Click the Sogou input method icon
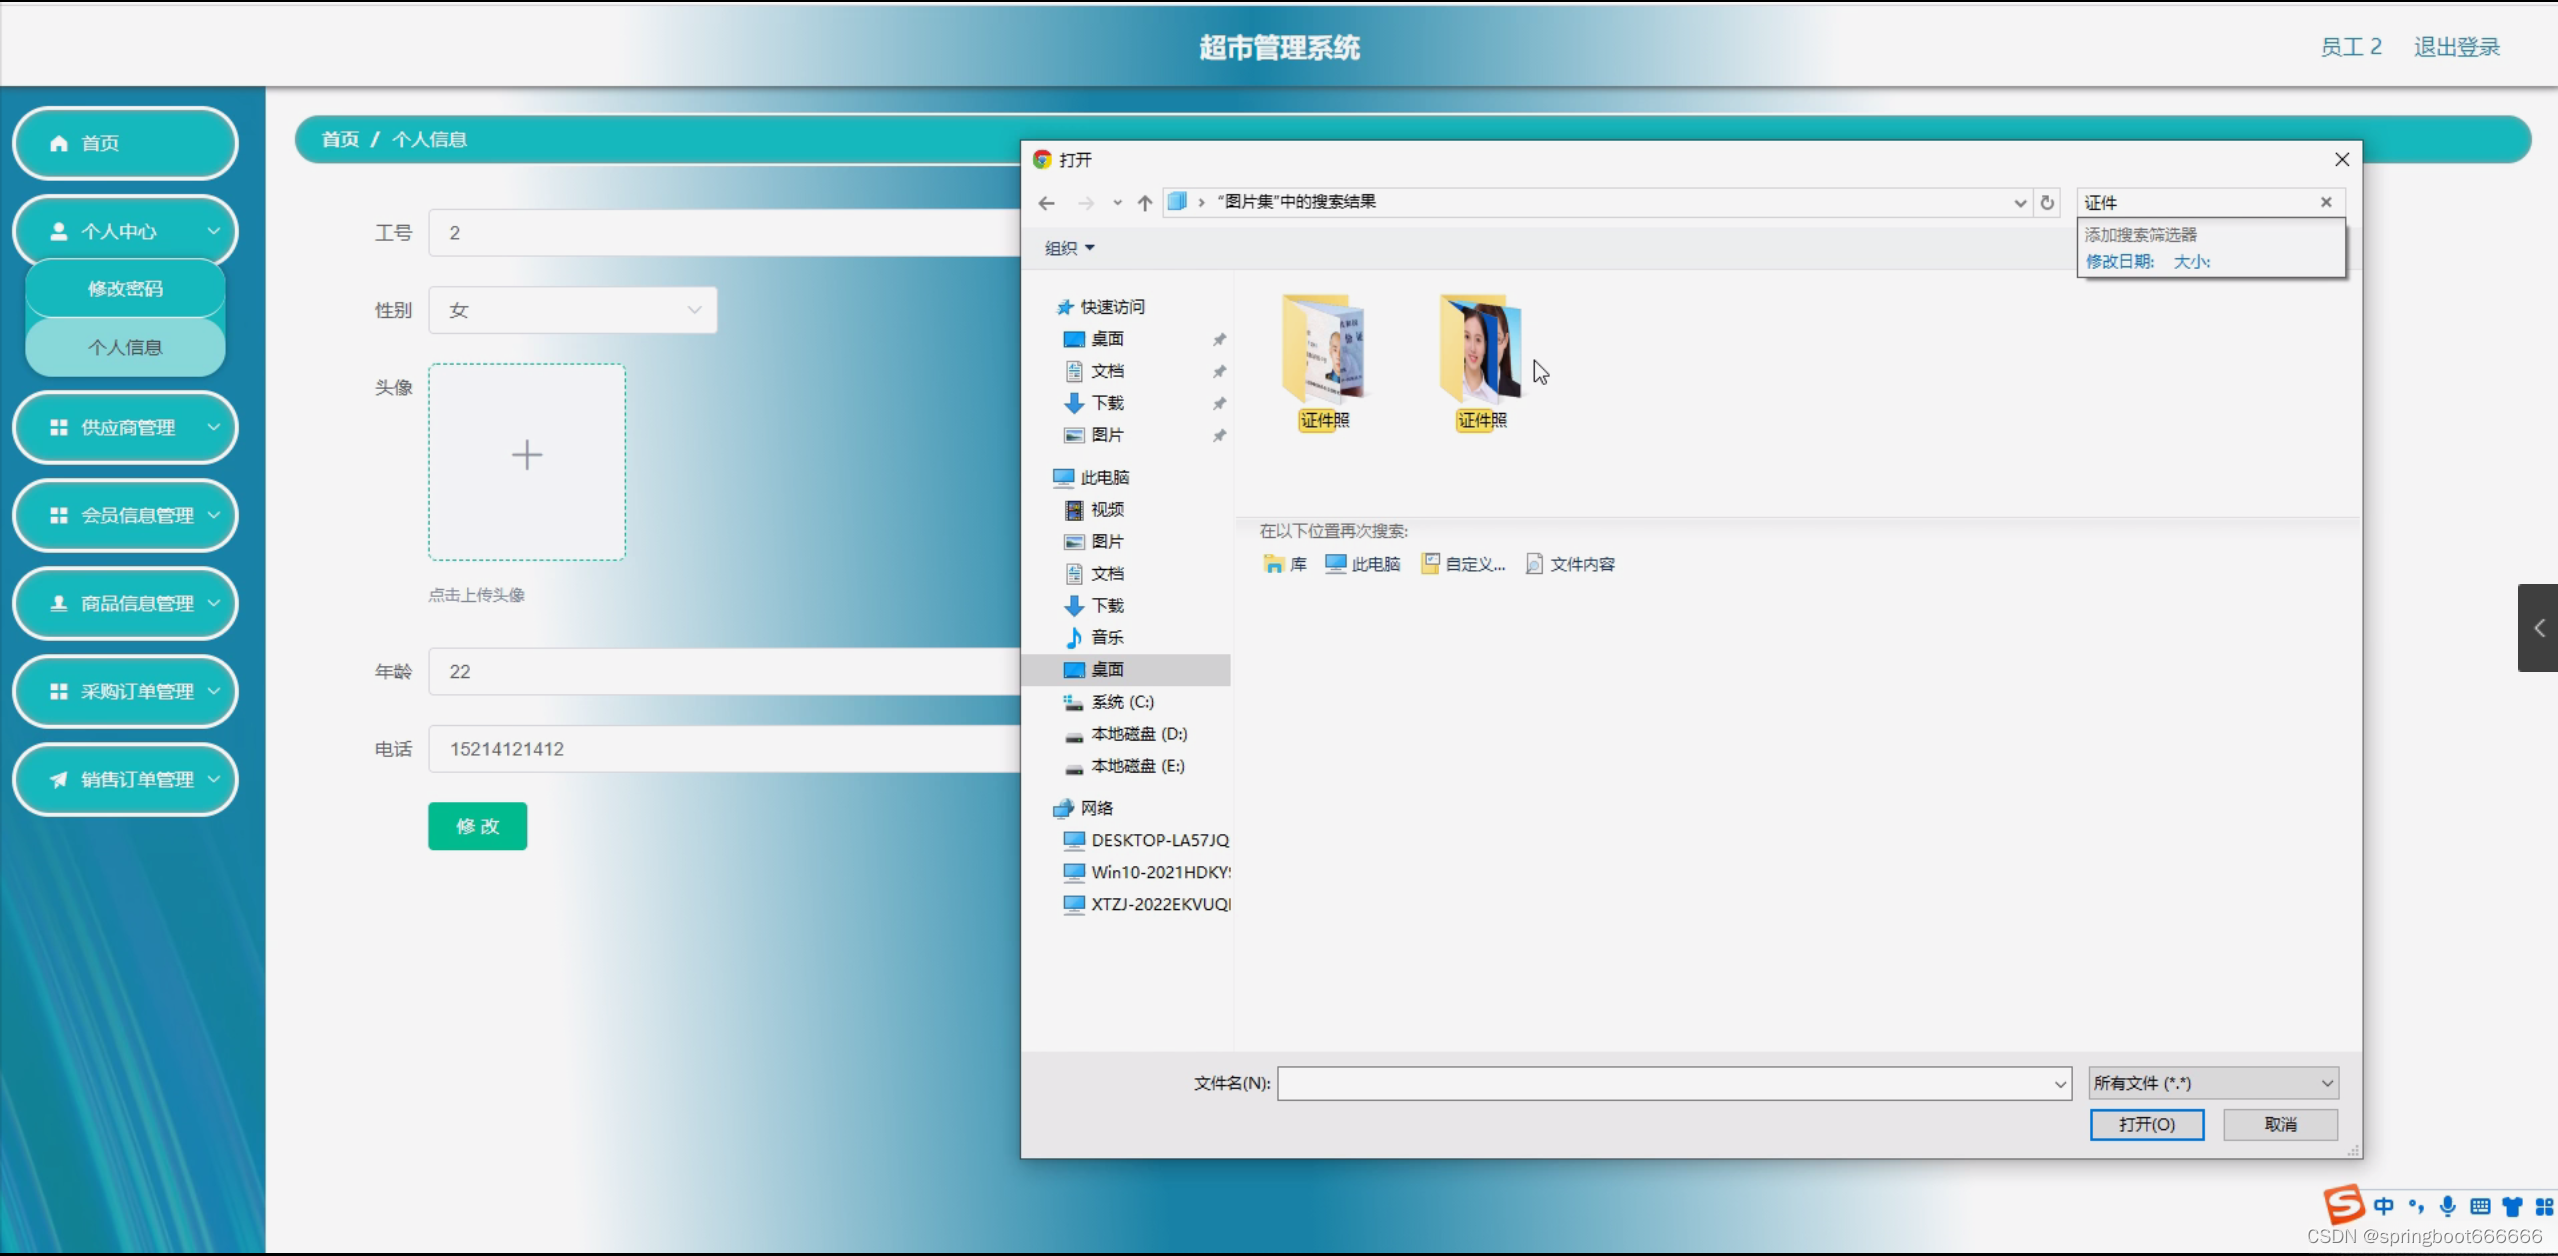 (x=2342, y=1204)
